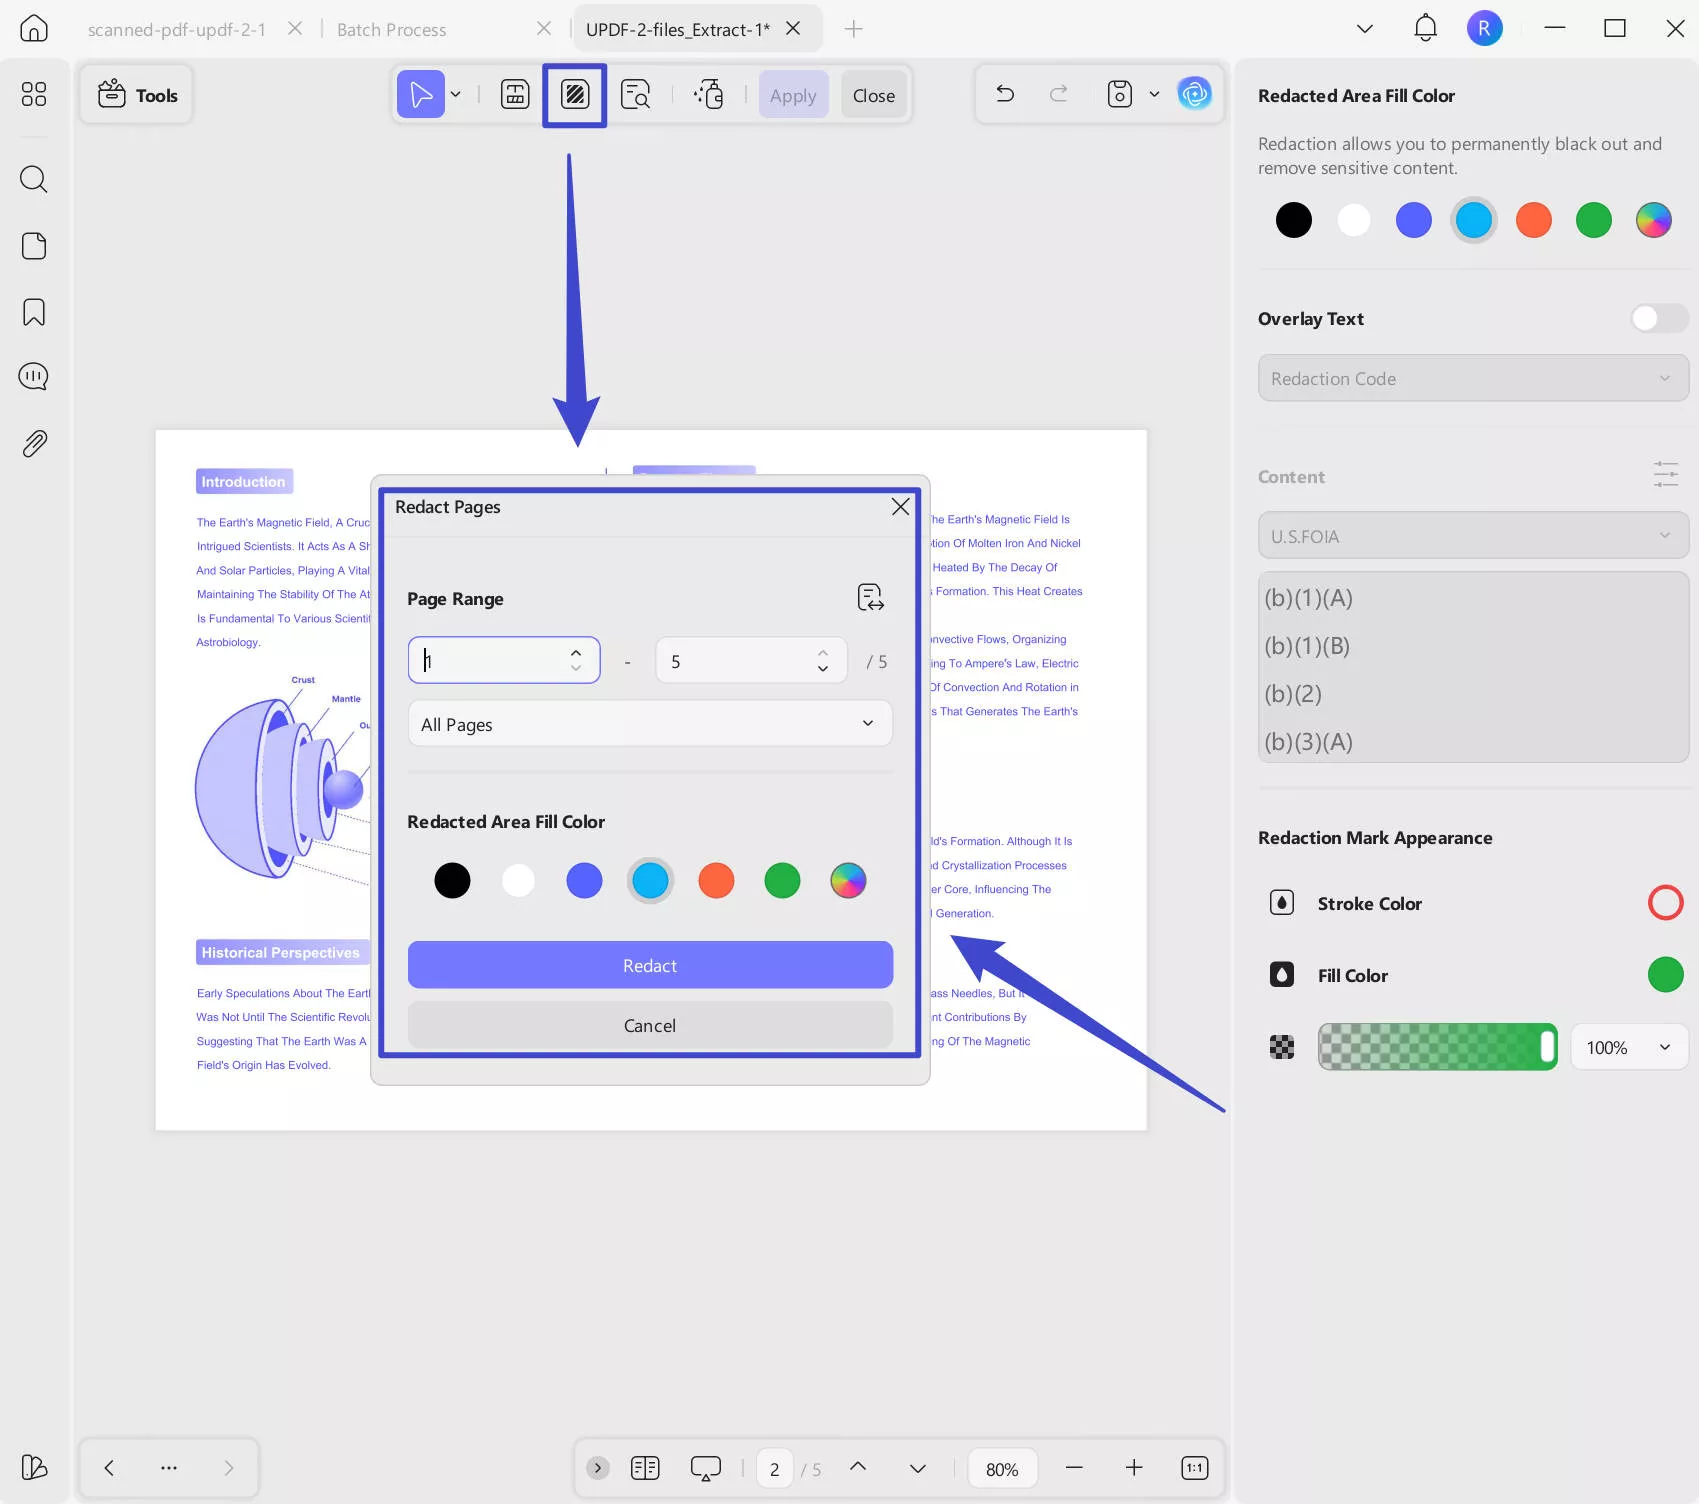Add a new tab
The image size is (1699, 1504).
coord(853,29)
